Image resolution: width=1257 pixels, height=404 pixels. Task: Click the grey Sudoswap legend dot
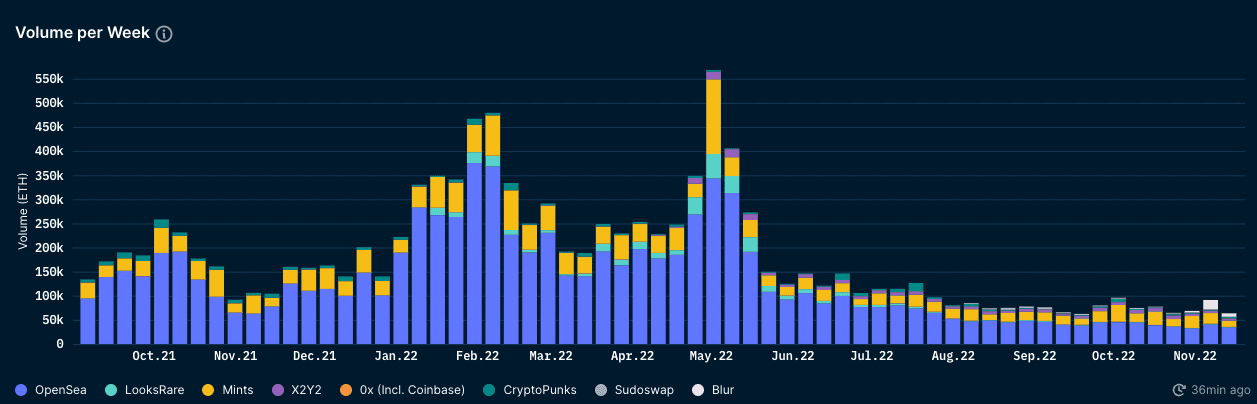click(x=601, y=389)
